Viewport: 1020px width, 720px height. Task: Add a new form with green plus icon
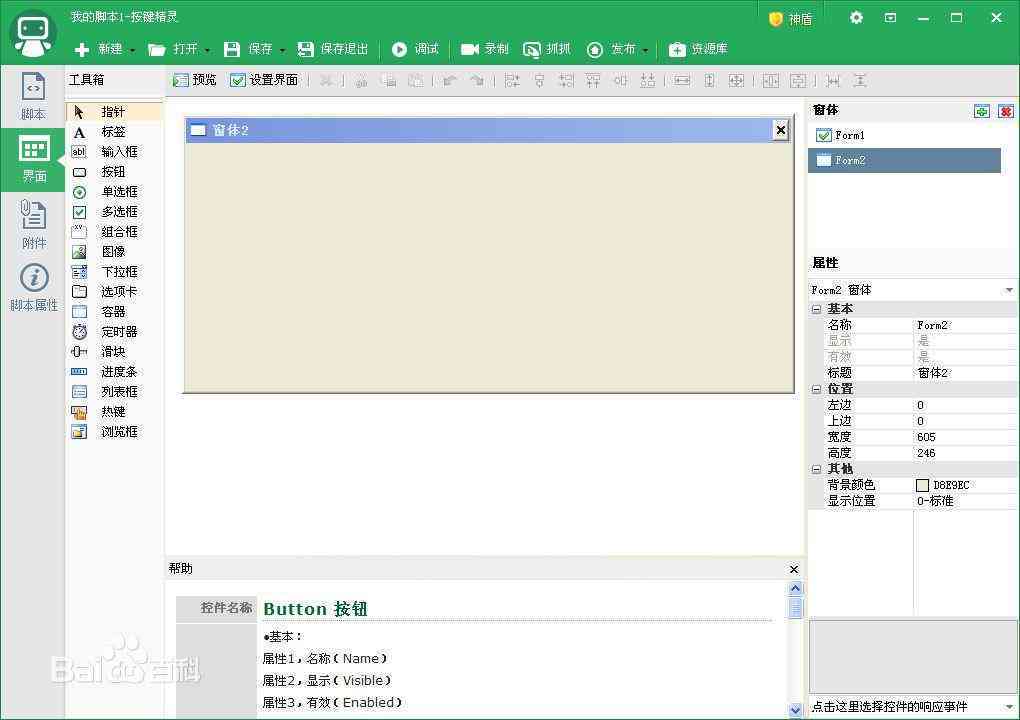pyautogui.click(x=982, y=111)
